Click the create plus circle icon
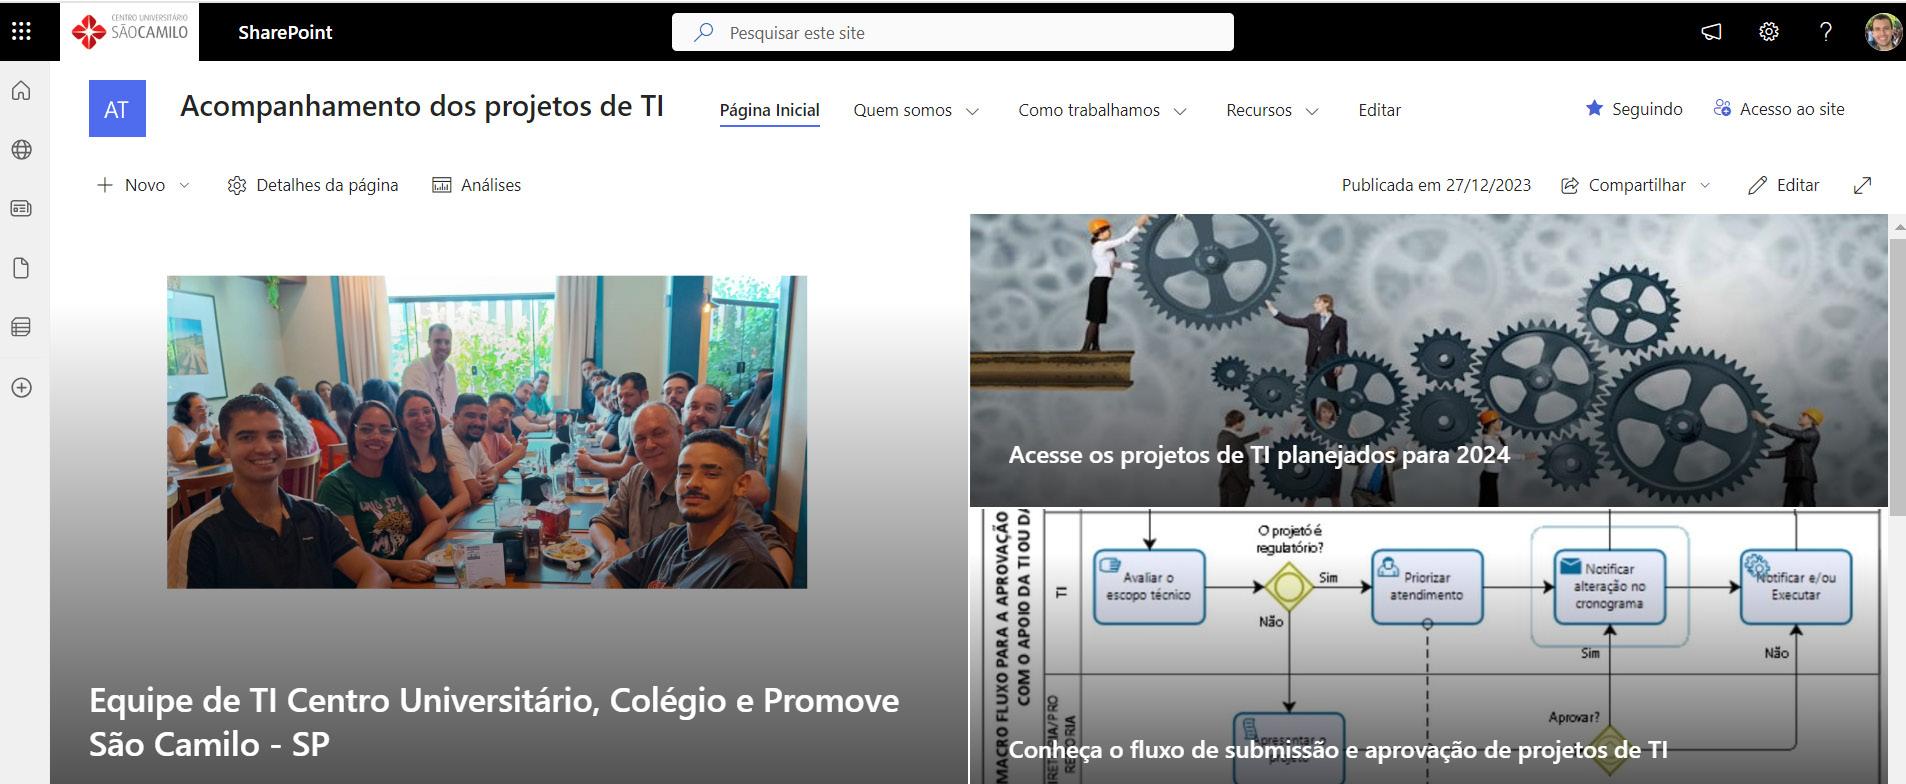Screen dimensions: 1906x784 (x=21, y=388)
